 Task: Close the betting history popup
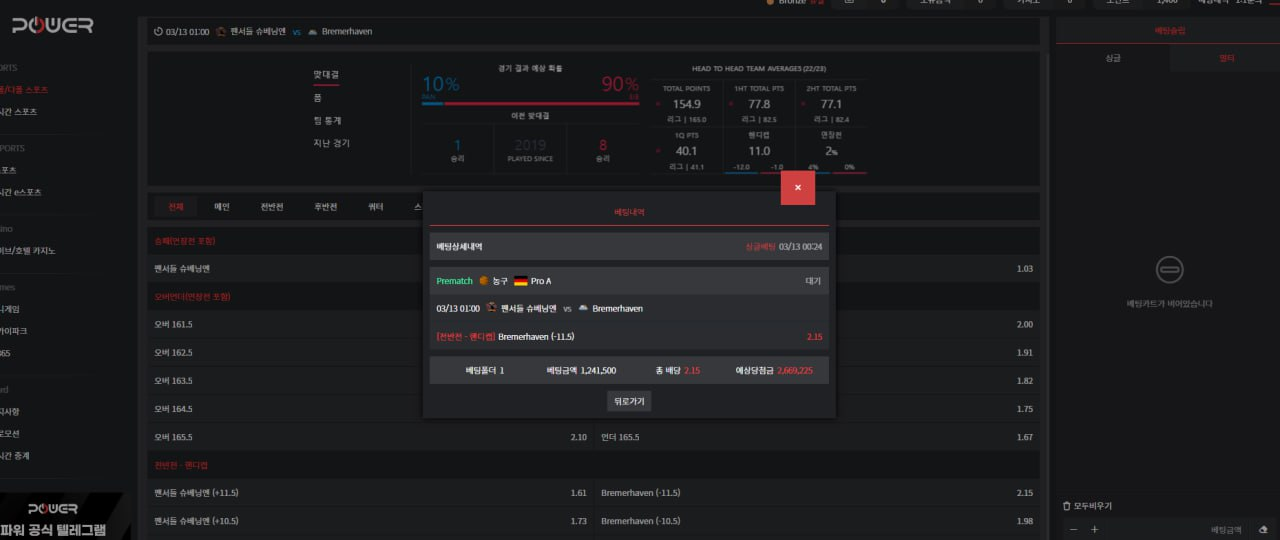click(x=797, y=187)
